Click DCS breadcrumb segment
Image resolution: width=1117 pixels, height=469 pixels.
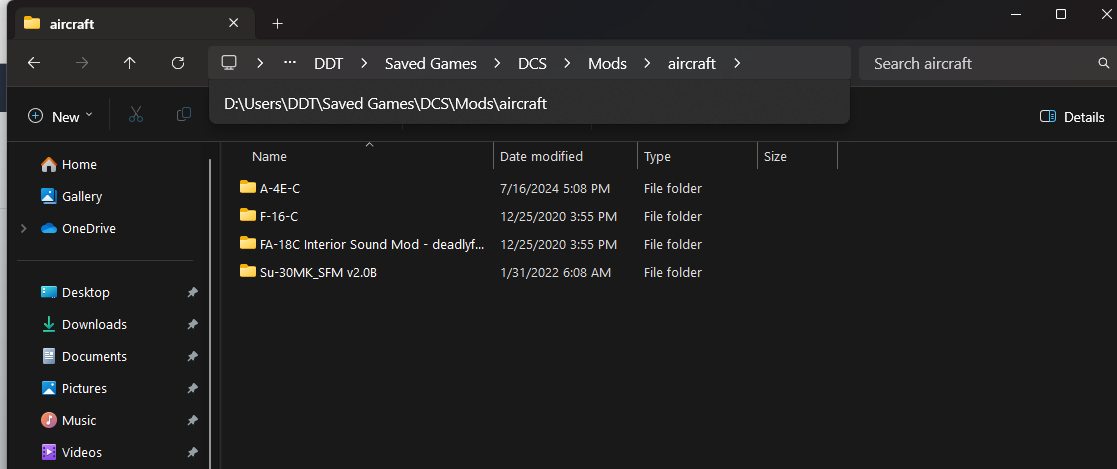point(532,63)
